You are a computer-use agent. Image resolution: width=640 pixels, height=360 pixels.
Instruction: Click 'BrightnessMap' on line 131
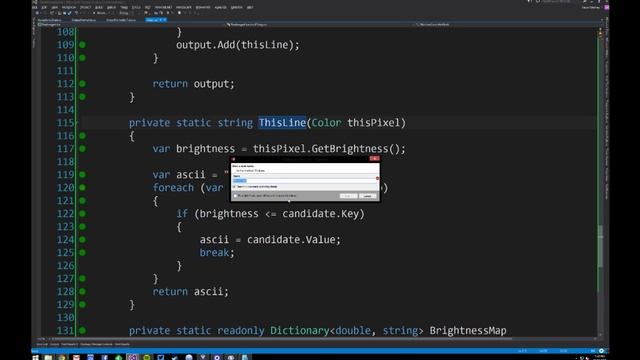(x=468, y=331)
